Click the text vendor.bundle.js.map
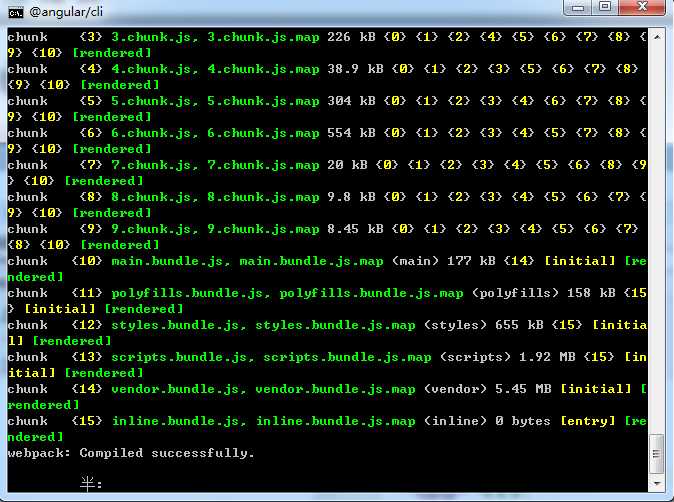674x502 pixels. 335,389
